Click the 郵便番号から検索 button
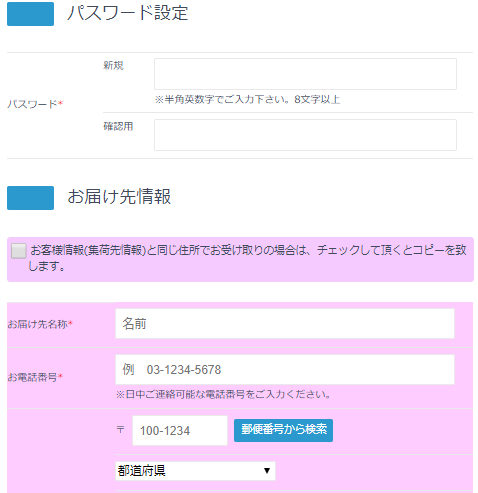Image resolution: width=478 pixels, height=493 pixels. tap(283, 430)
